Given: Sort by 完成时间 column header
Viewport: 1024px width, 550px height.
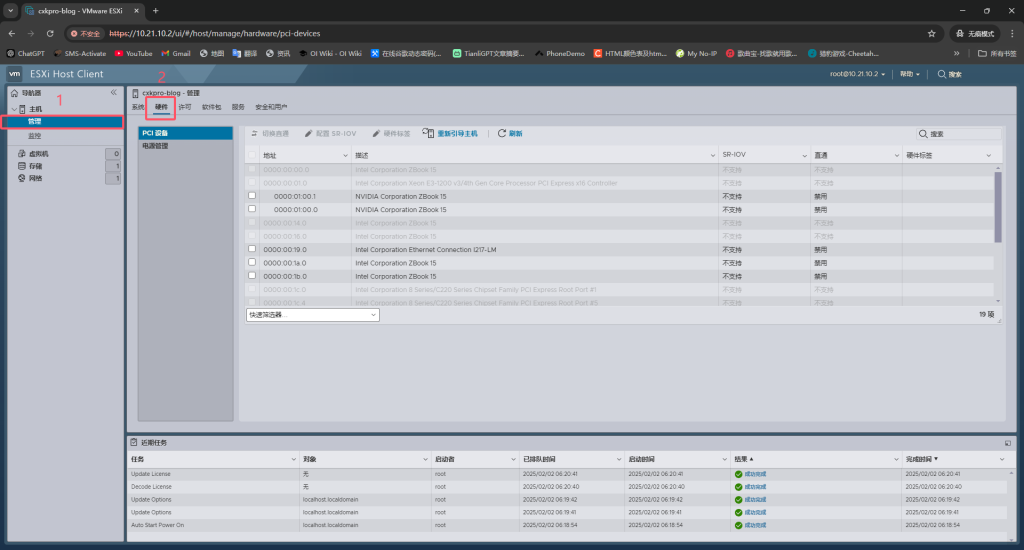Looking at the screenshot, I should (920, 459).
